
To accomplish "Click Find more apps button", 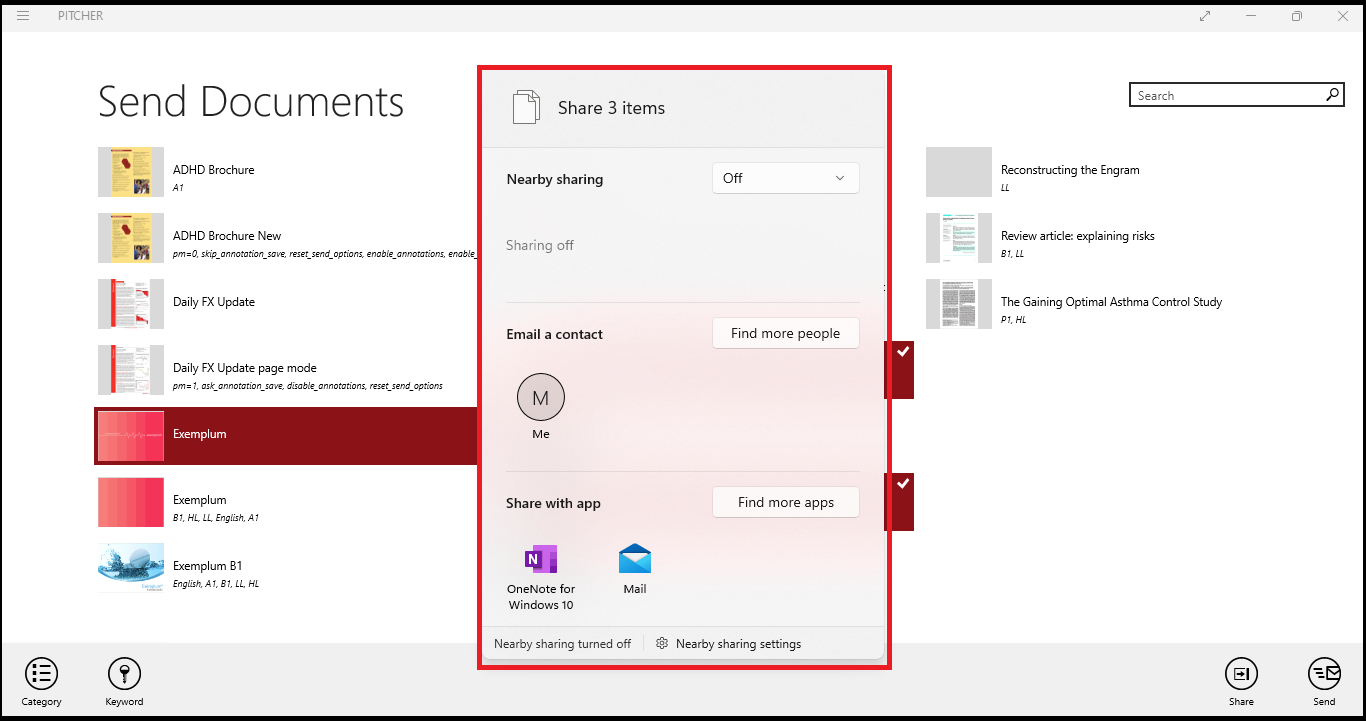I will coord(785,502).
